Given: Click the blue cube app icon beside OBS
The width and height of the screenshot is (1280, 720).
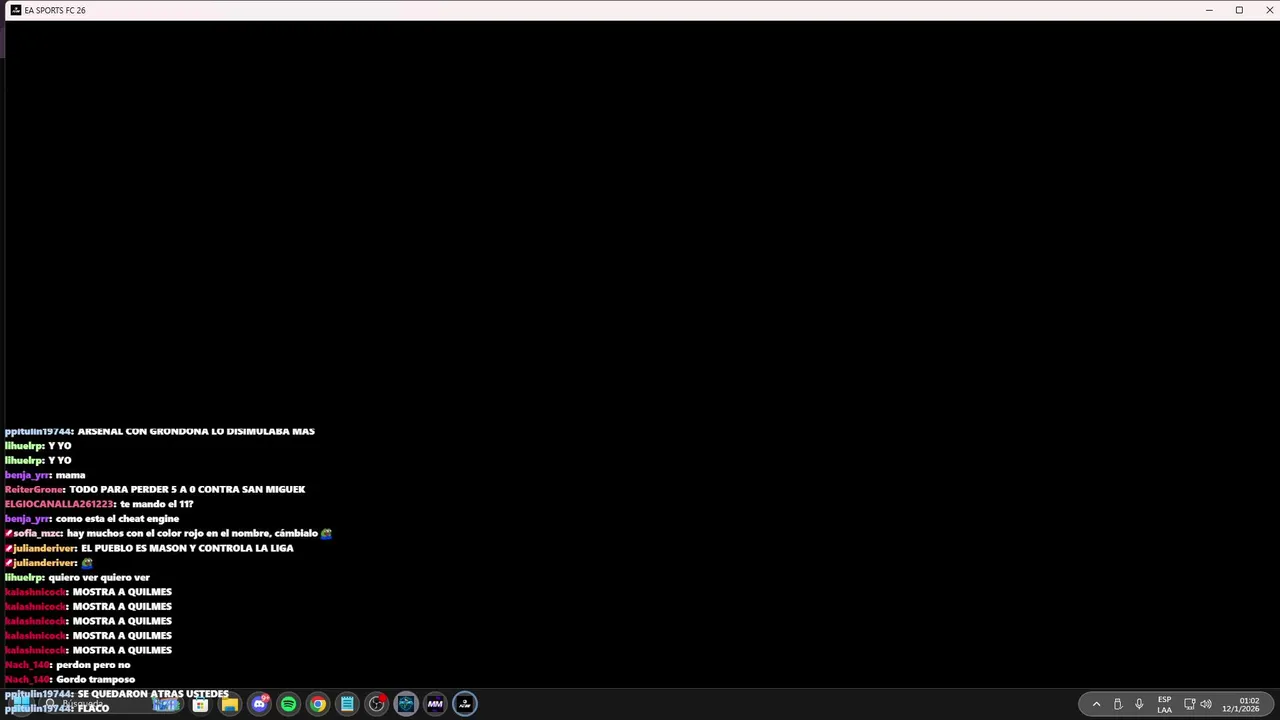Looking at the screenshot, I should coord(405,704).
